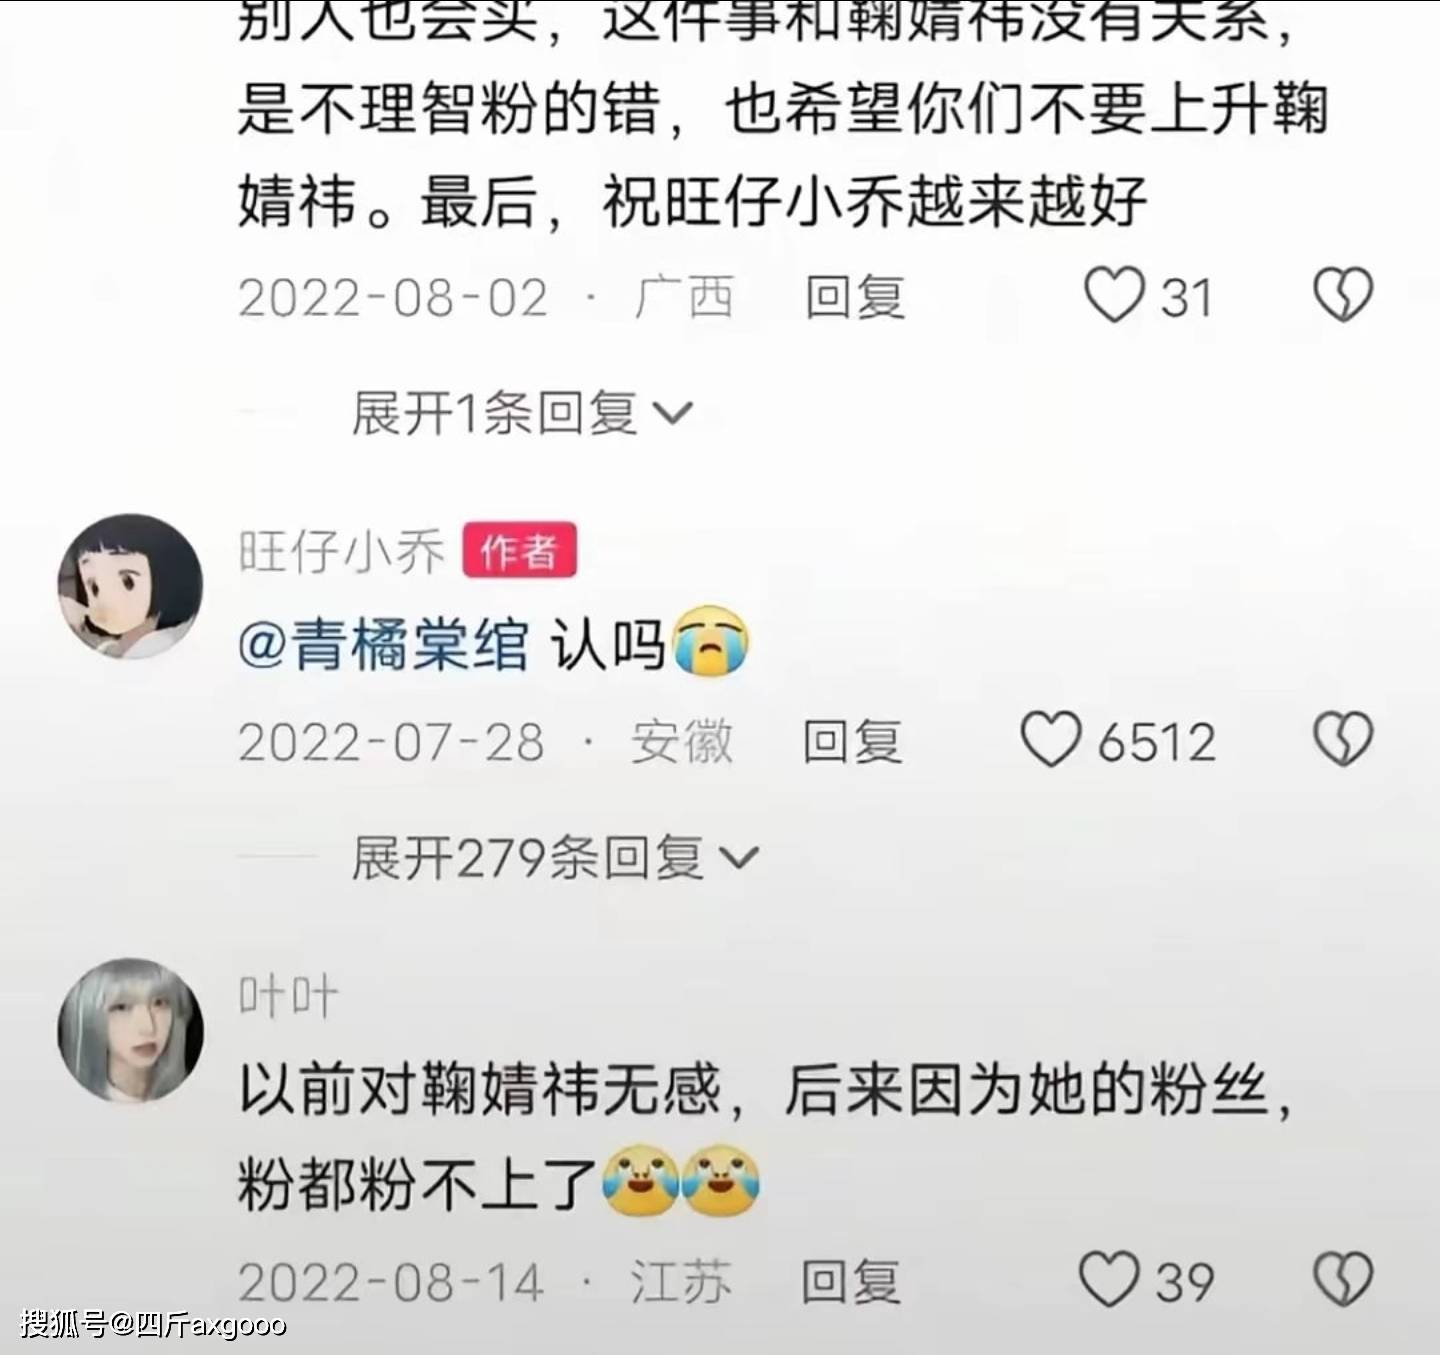Click chevron next to 展开1条回复
Viewport: 1440px width, 1355px height.
click(x=672, y=413)
